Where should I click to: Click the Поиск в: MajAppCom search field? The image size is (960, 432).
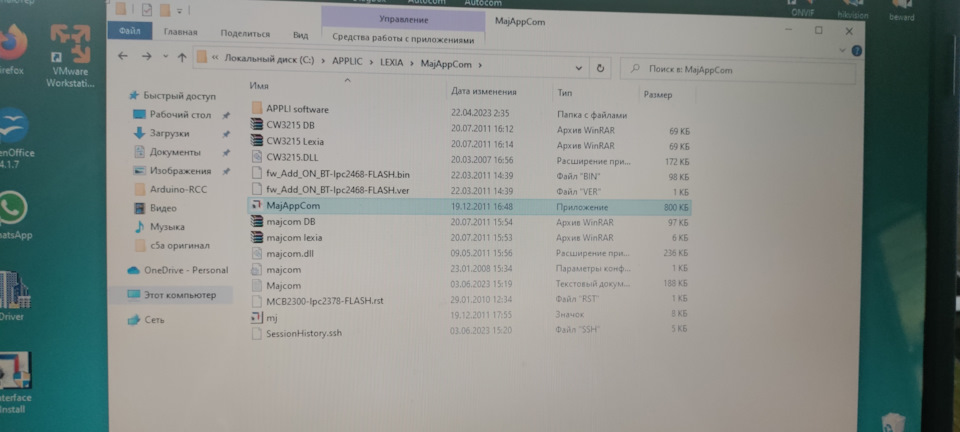click(737, 71)
